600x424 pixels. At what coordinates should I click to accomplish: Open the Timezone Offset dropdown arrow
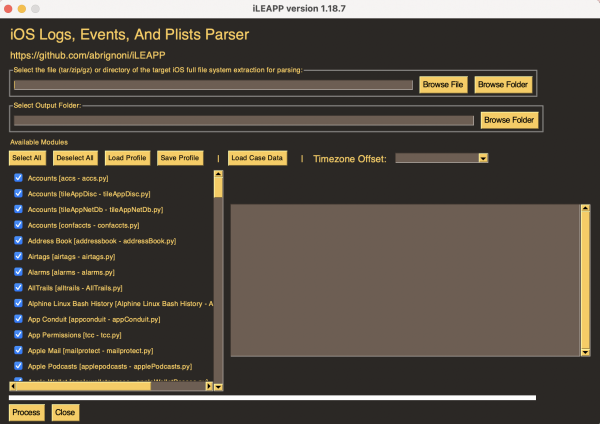(x=483, y=158)
